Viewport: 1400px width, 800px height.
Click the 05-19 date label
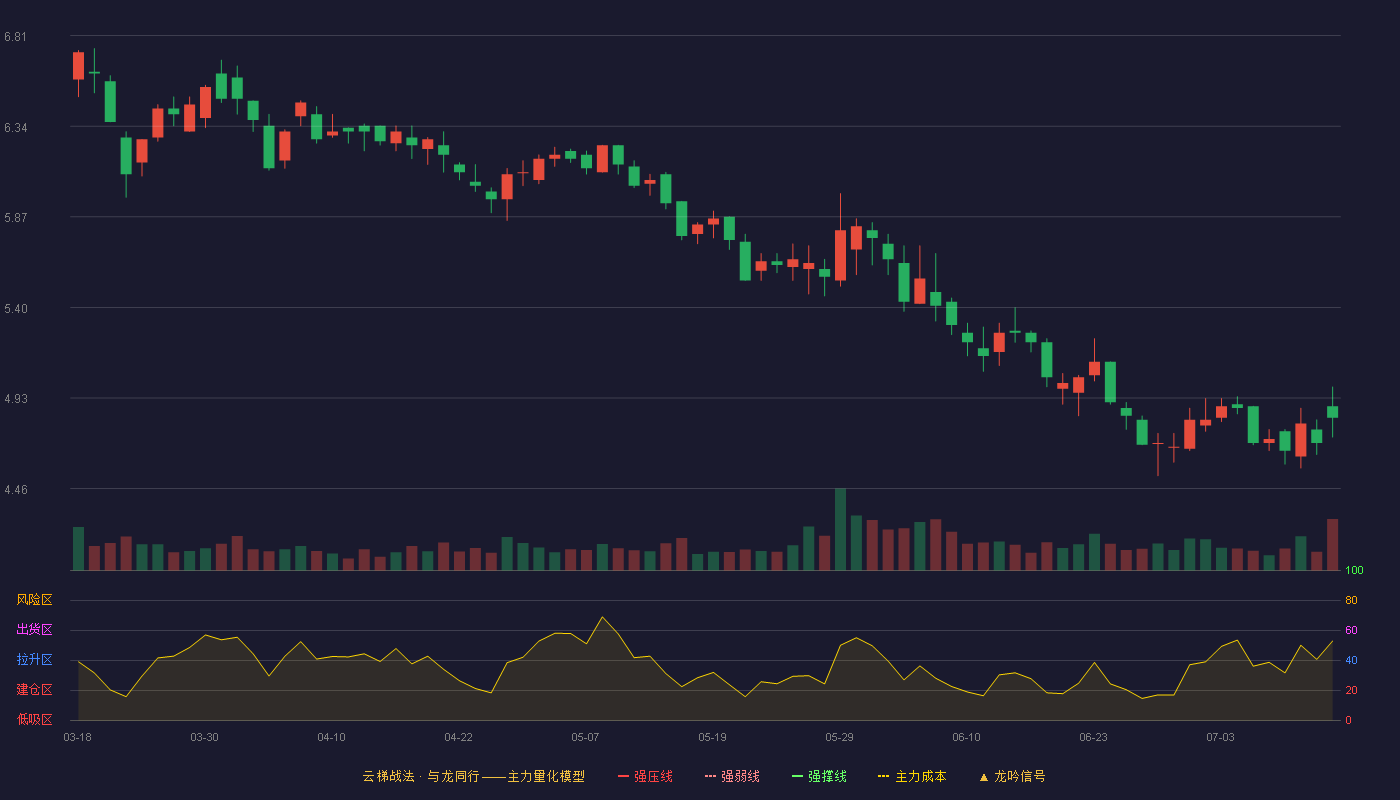coord(712,737)
